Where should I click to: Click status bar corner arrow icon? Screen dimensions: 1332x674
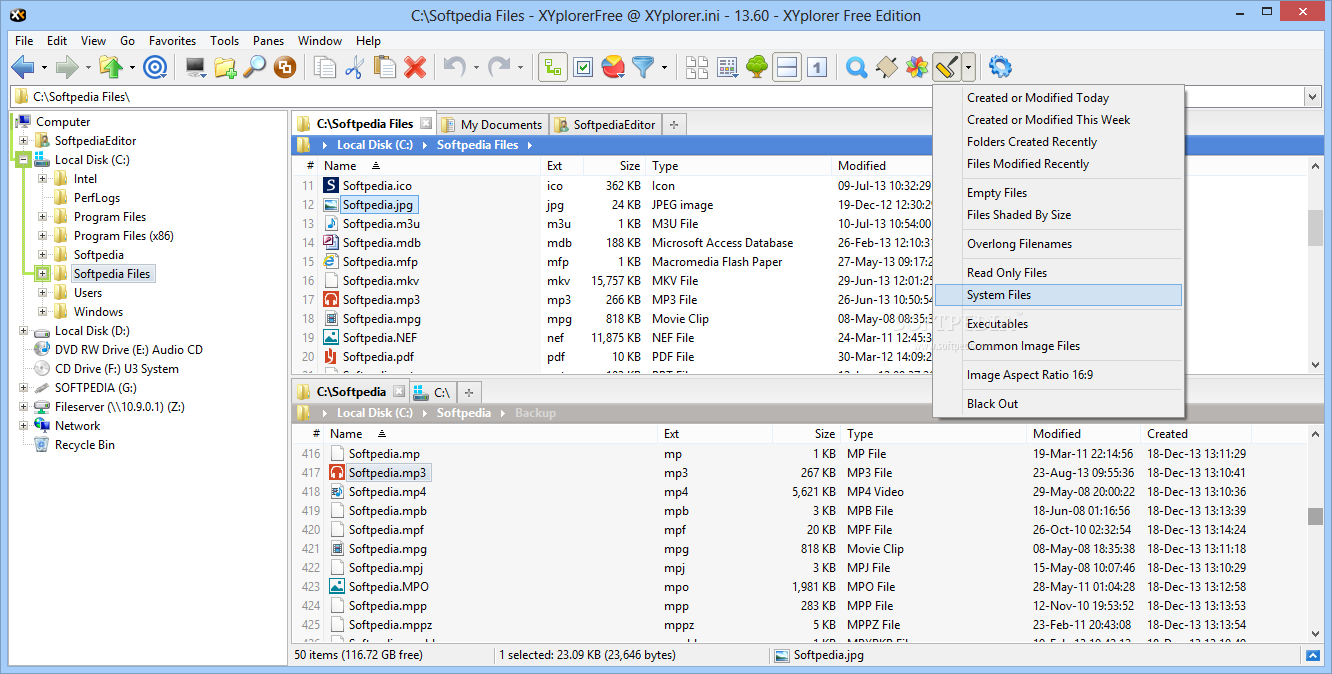tap(1314, 656)
